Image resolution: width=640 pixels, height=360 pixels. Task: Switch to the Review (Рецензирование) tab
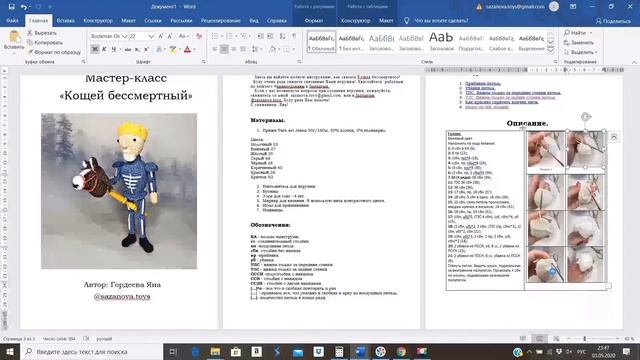220,20
